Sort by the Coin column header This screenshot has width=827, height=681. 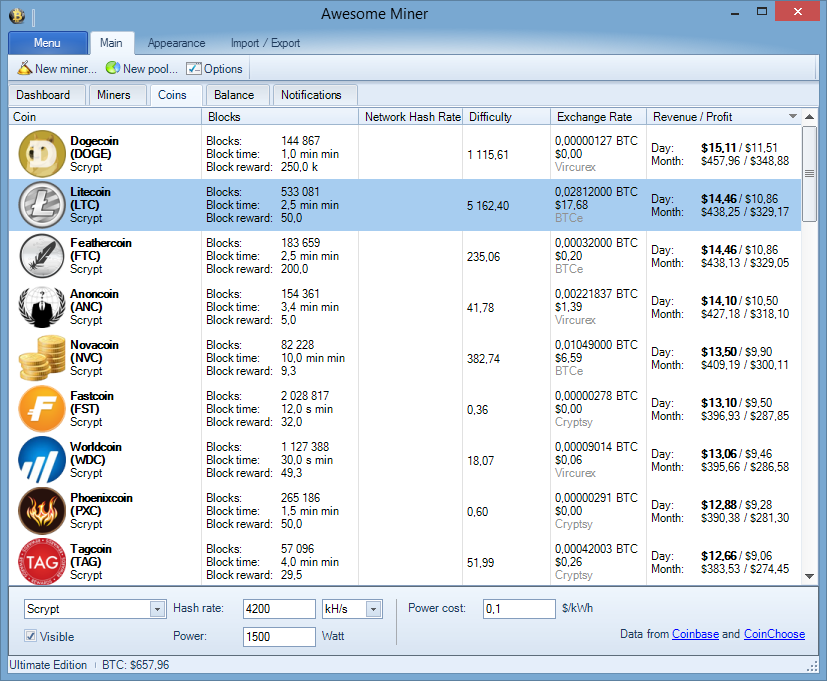(x=105, y=117)
